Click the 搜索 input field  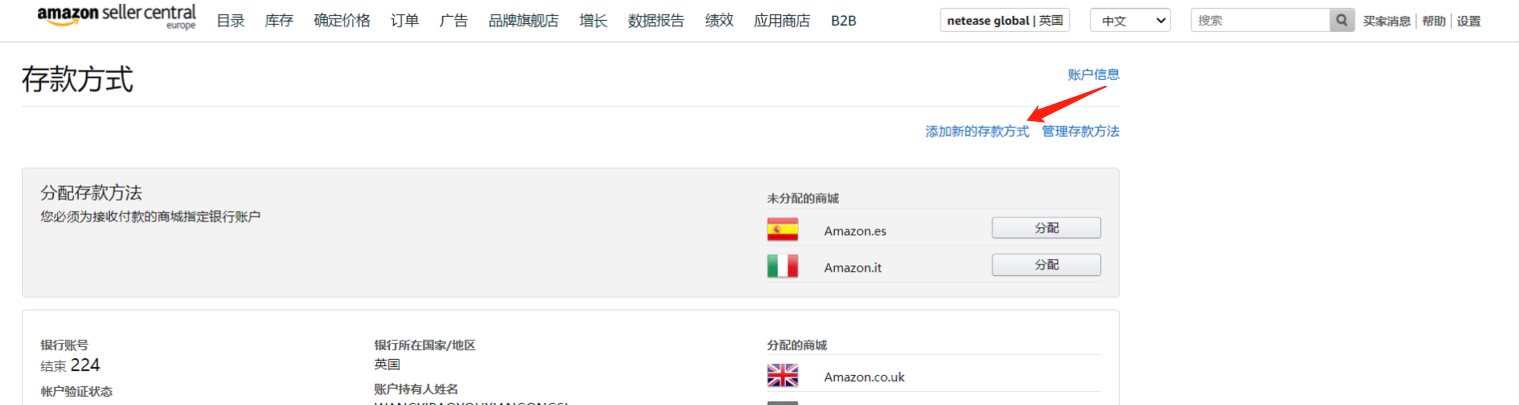coord(1259,21)
